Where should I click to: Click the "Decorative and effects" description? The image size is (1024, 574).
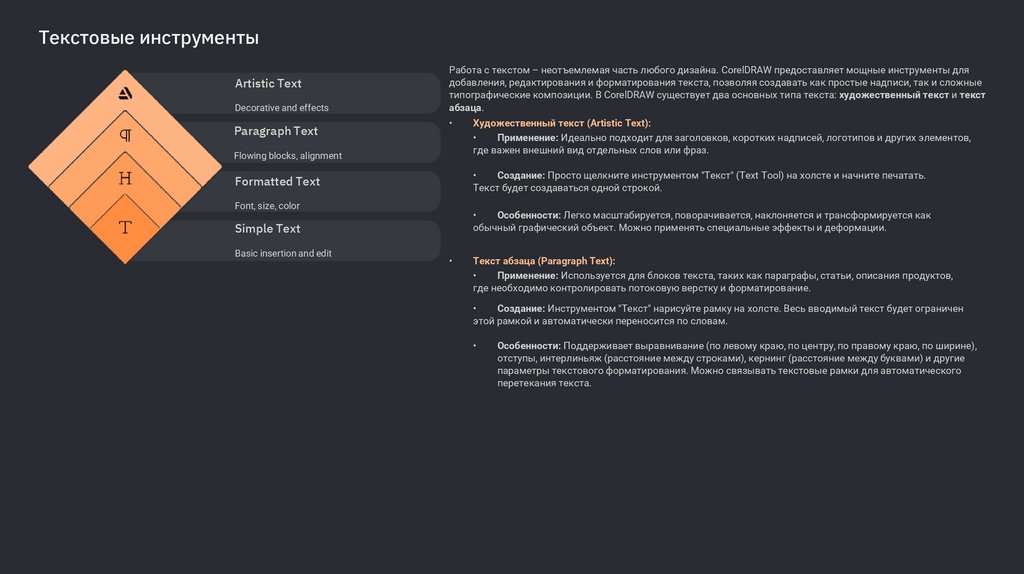pos(281,107)
